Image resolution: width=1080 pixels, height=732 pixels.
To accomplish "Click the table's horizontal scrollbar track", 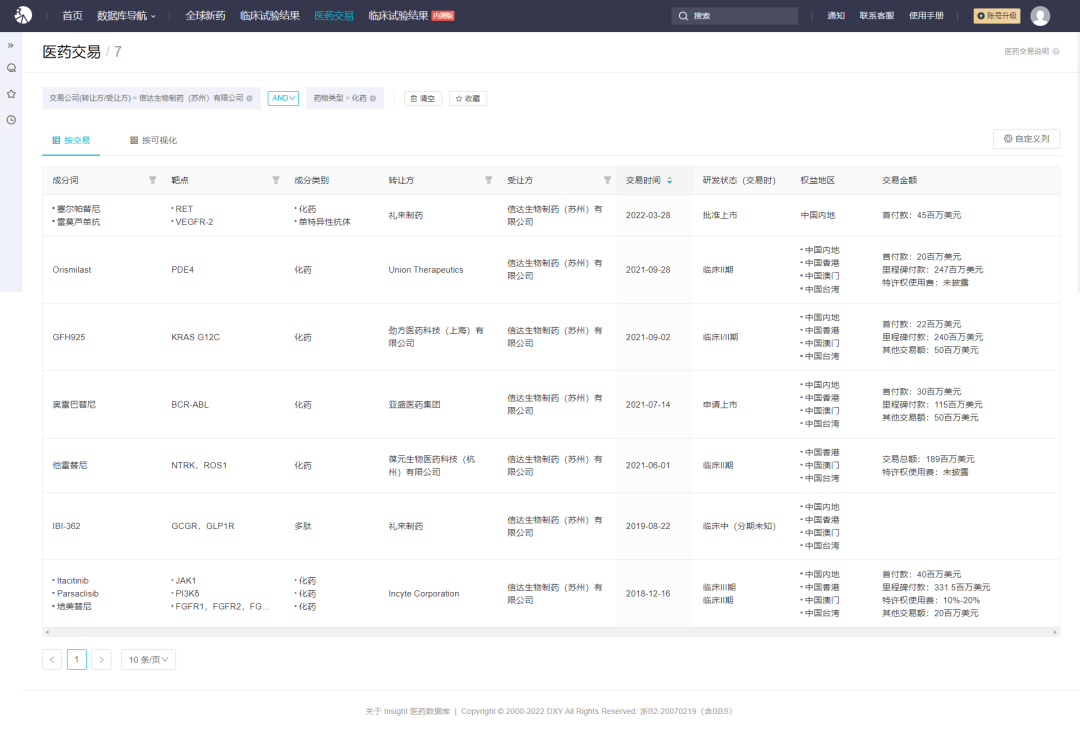I will (x=551, y=632).
